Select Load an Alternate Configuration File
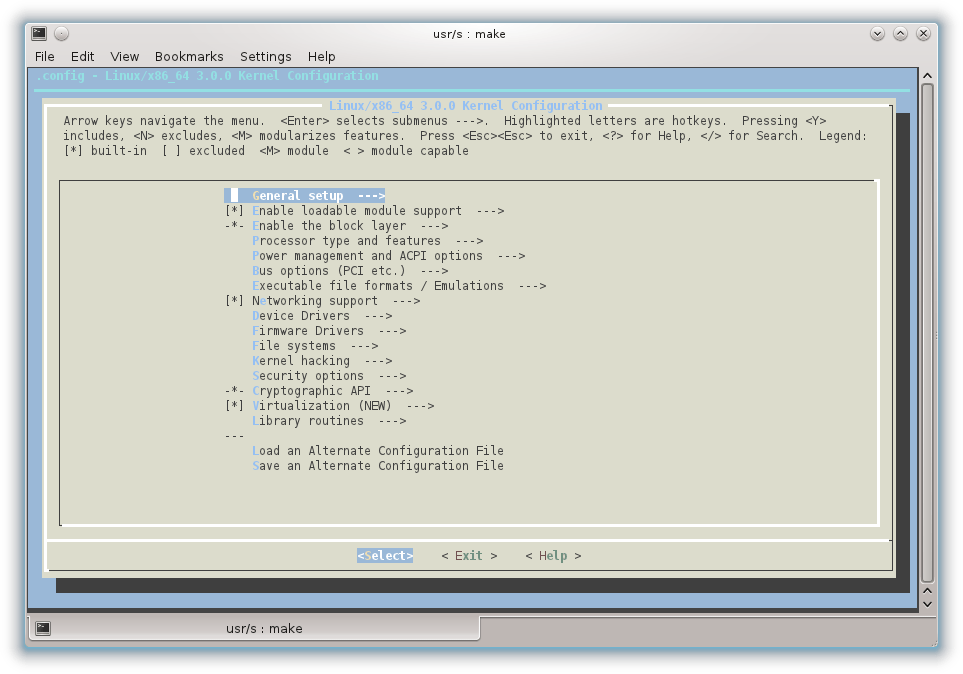Viewport: 963px width, 674px height. coord(378,450)
